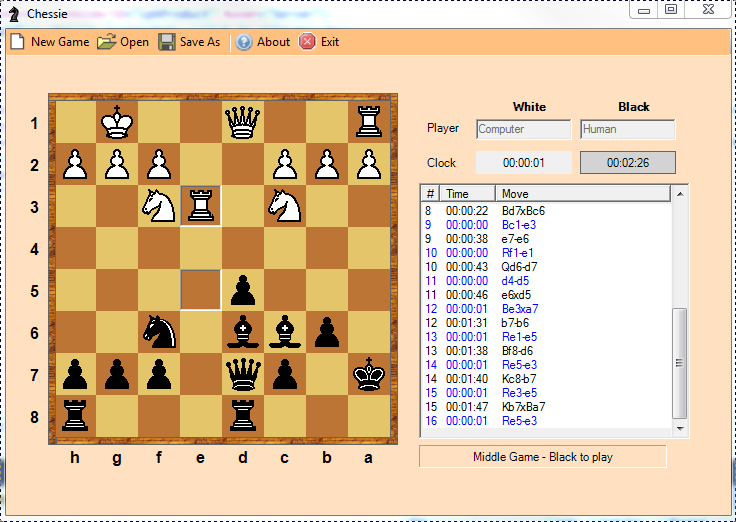
Task: Open the About dialog
Action: point(263,42)
